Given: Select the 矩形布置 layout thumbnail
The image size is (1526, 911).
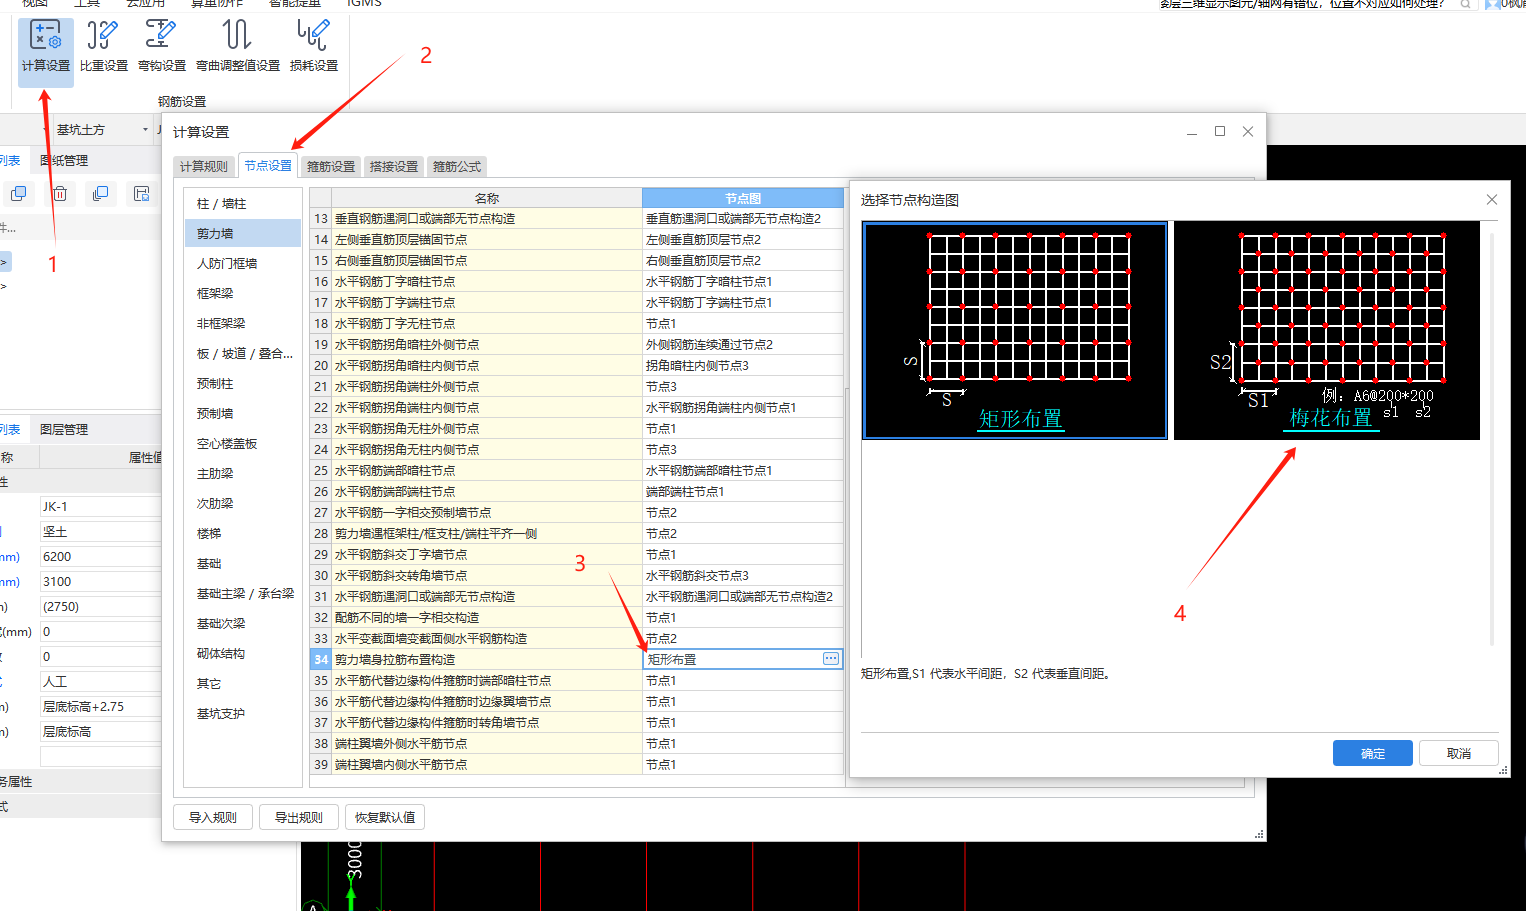Looking at the screenshot, I should (1014, 331).
